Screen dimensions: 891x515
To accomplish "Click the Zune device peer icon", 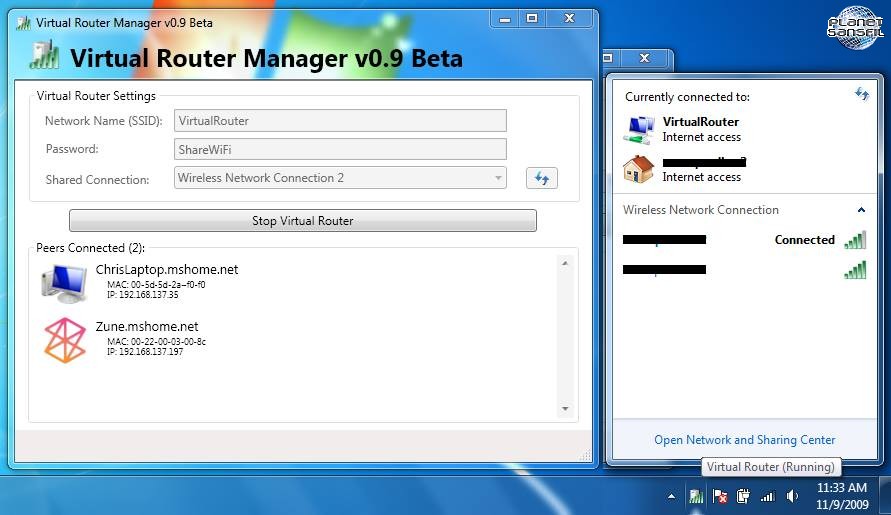I will (65, 340).
